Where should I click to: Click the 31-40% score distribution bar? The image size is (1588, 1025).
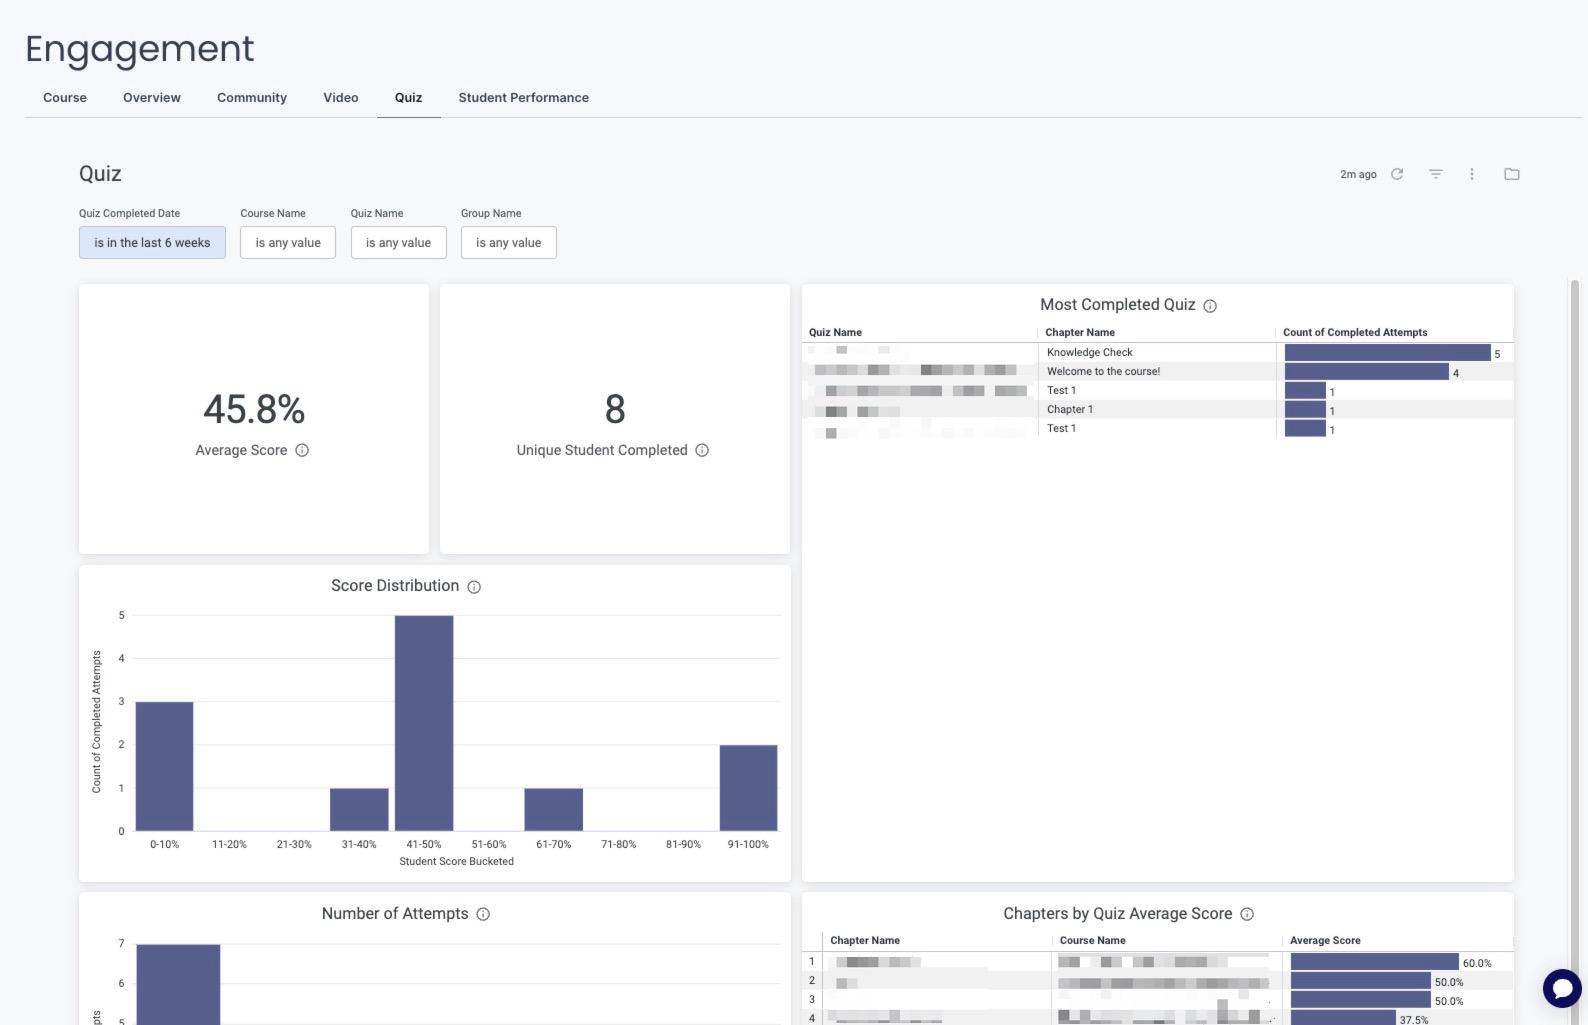pyautogui.click(x=359, y=809)
